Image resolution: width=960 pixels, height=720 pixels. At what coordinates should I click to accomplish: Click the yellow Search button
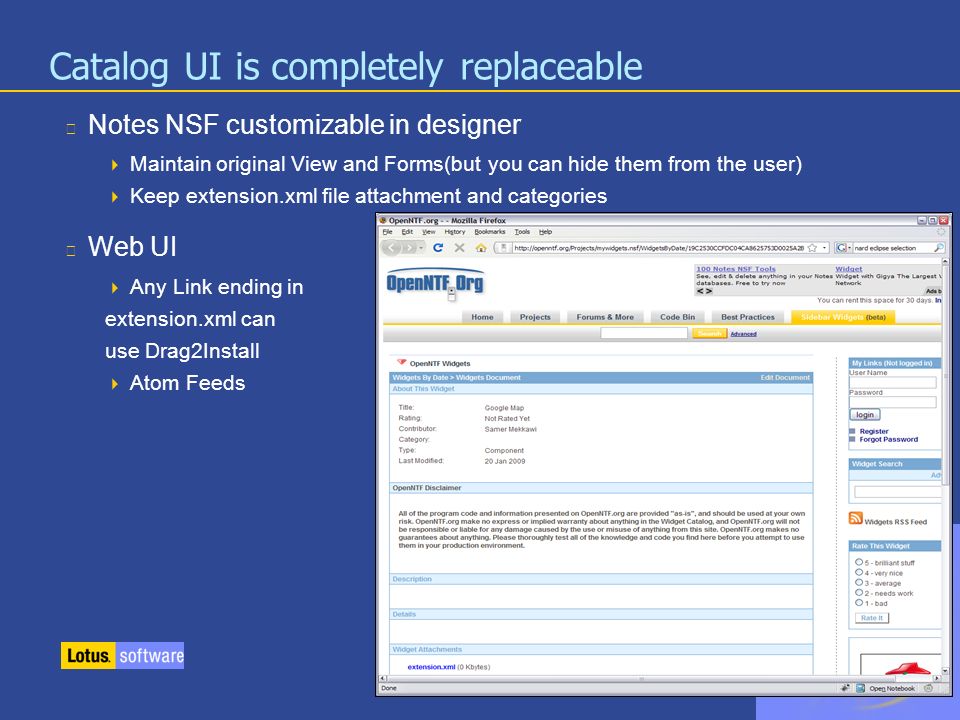pos(710,334)
